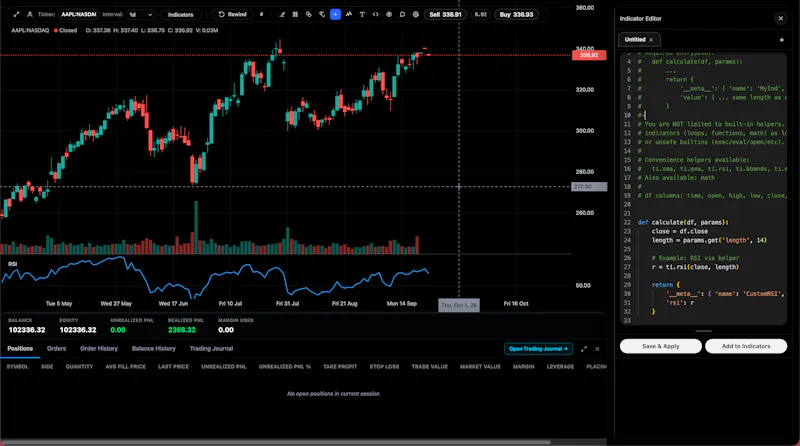800x446 pixels.
Task: Switch to the Positions tab
Action: tap(20, 349)
